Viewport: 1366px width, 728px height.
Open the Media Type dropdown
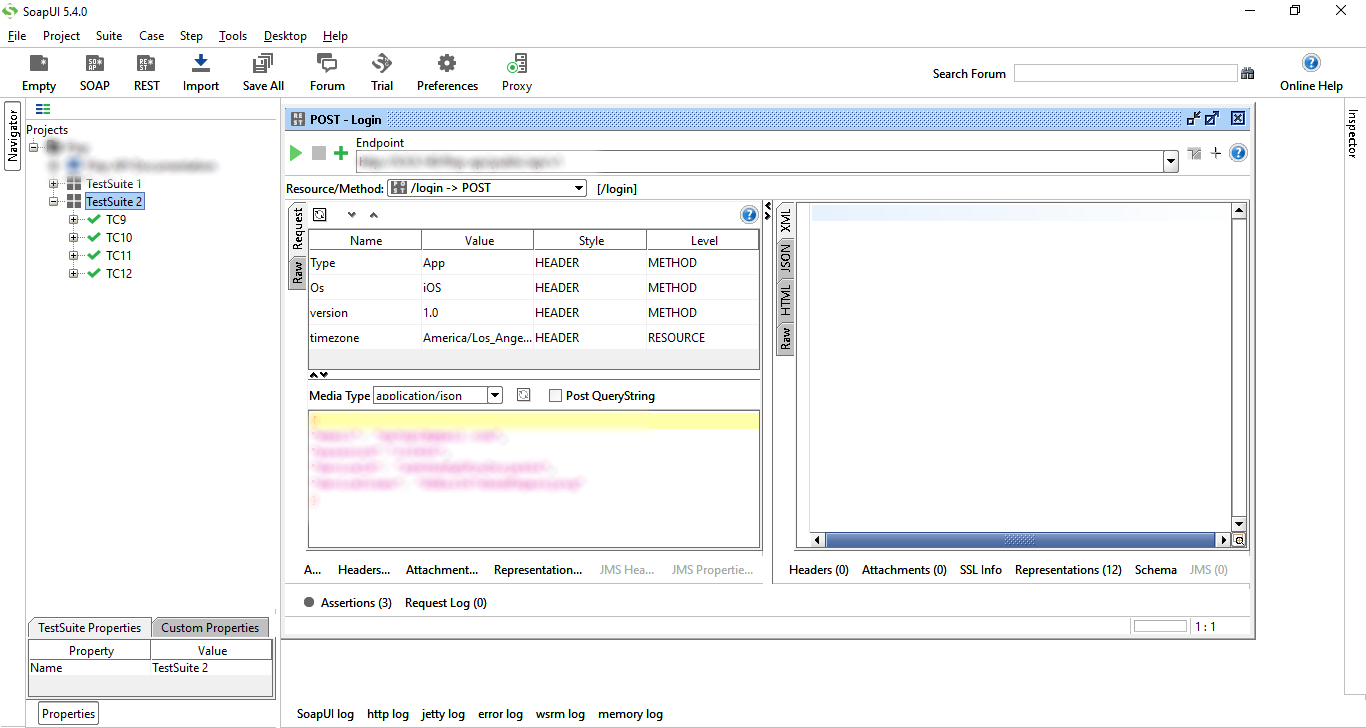coord(495,394)
